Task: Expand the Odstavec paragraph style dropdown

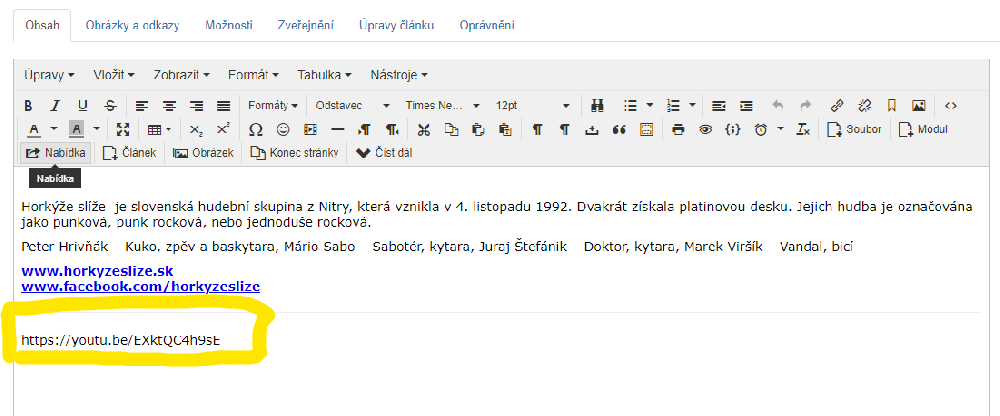Action: tap(352, 105)
